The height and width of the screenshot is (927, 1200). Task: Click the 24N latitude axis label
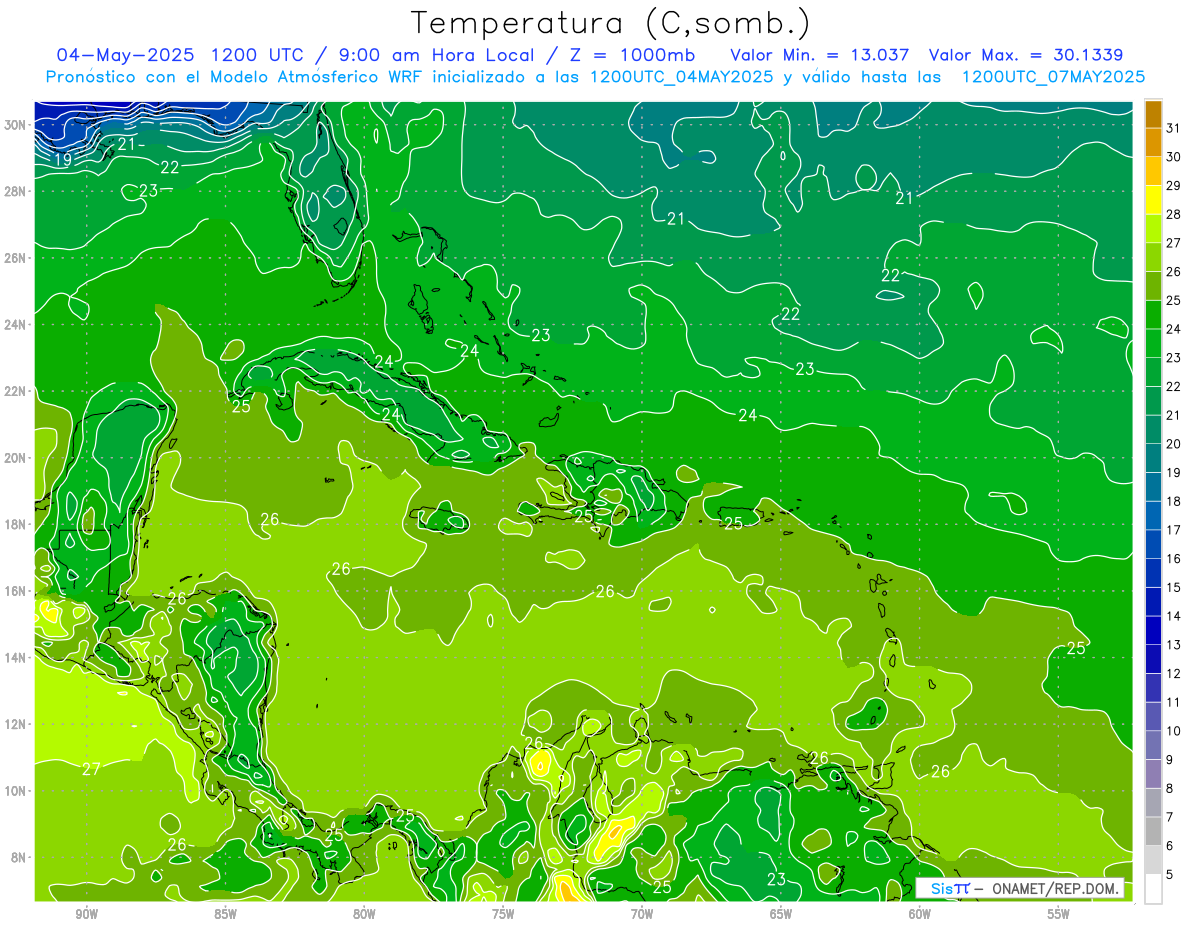[17, 325]
